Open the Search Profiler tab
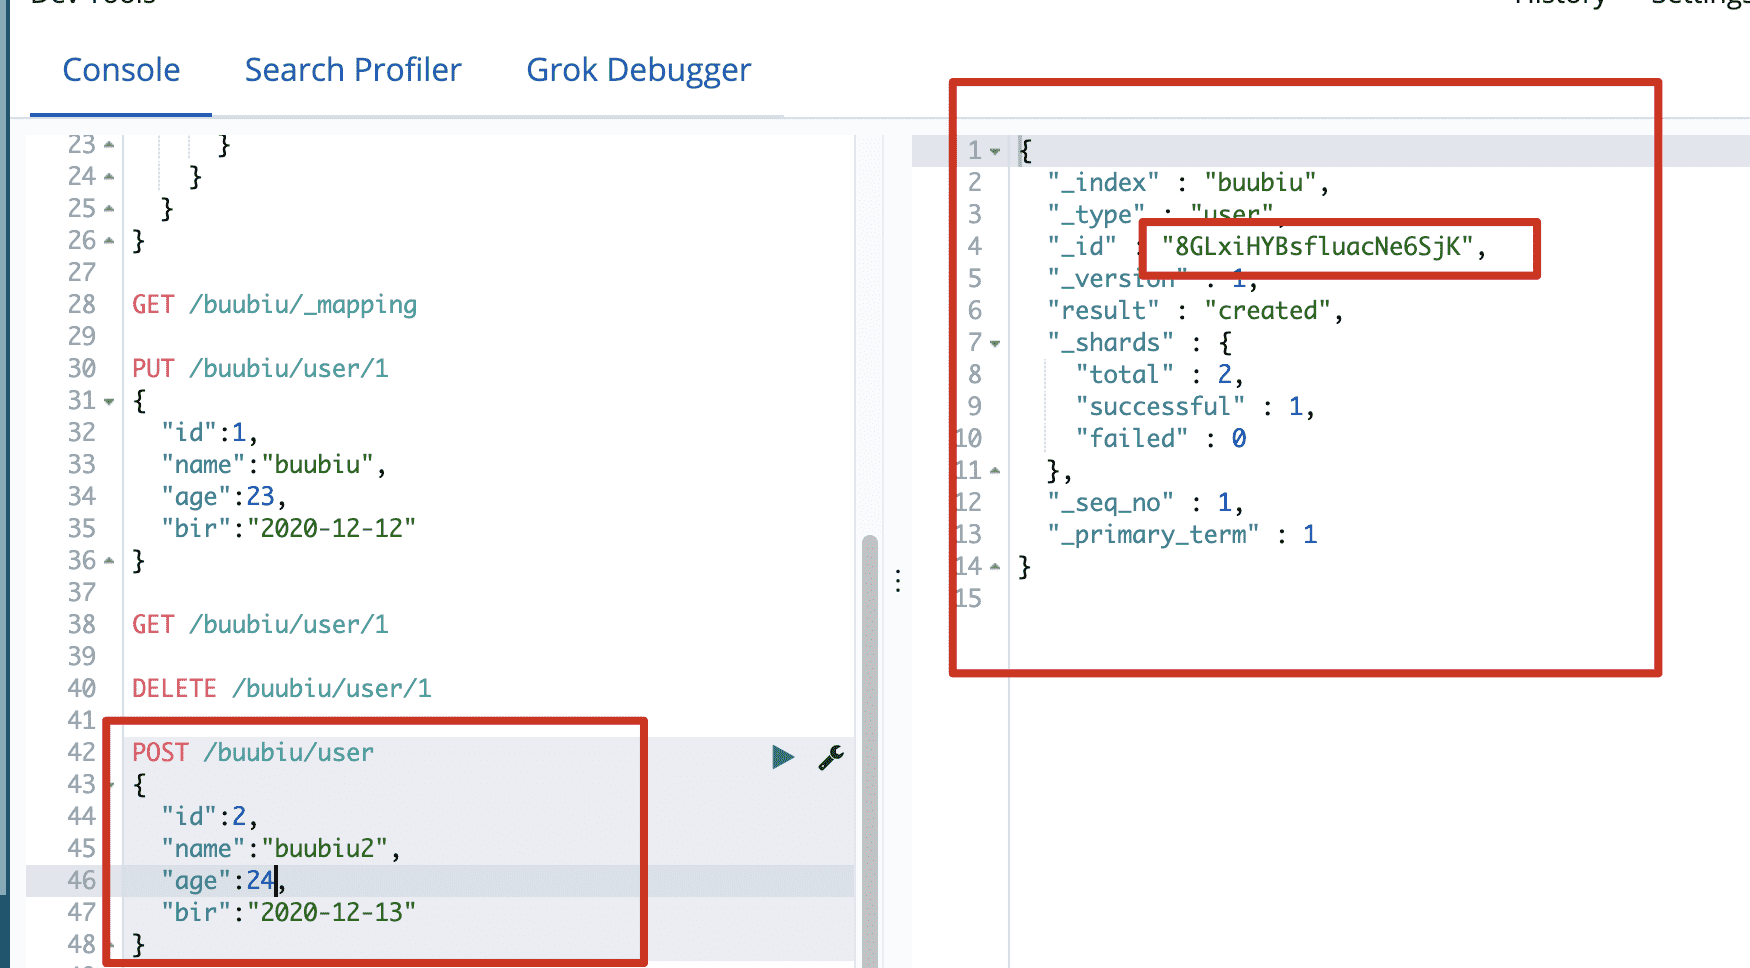Viewport: 1750px width, 968px height. (x=353, y=70)
